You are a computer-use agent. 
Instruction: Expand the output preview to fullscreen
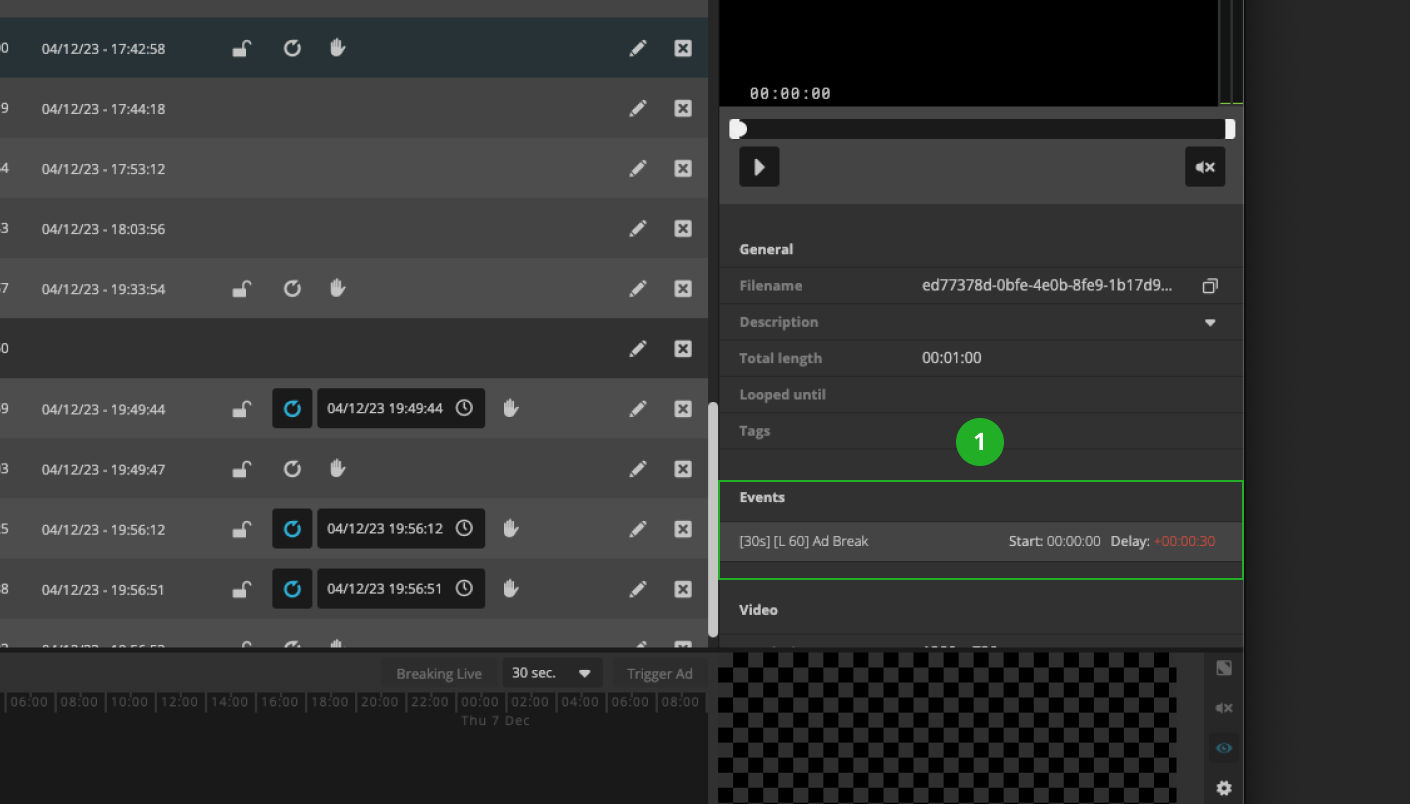pyautogui.click(x=1224, y=668)
